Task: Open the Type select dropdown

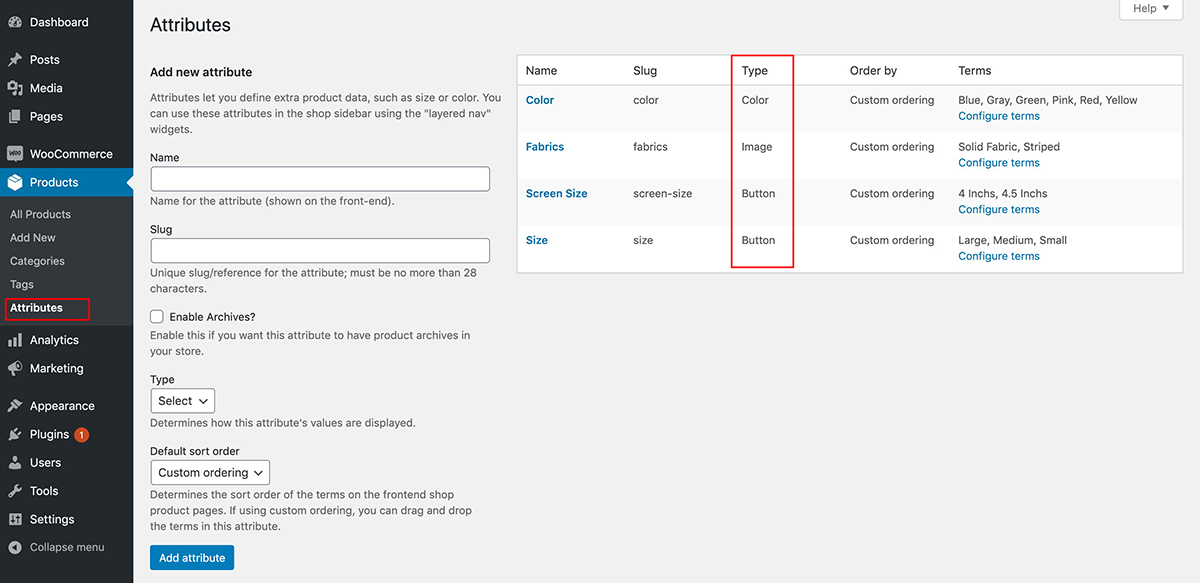Action: 183,401
